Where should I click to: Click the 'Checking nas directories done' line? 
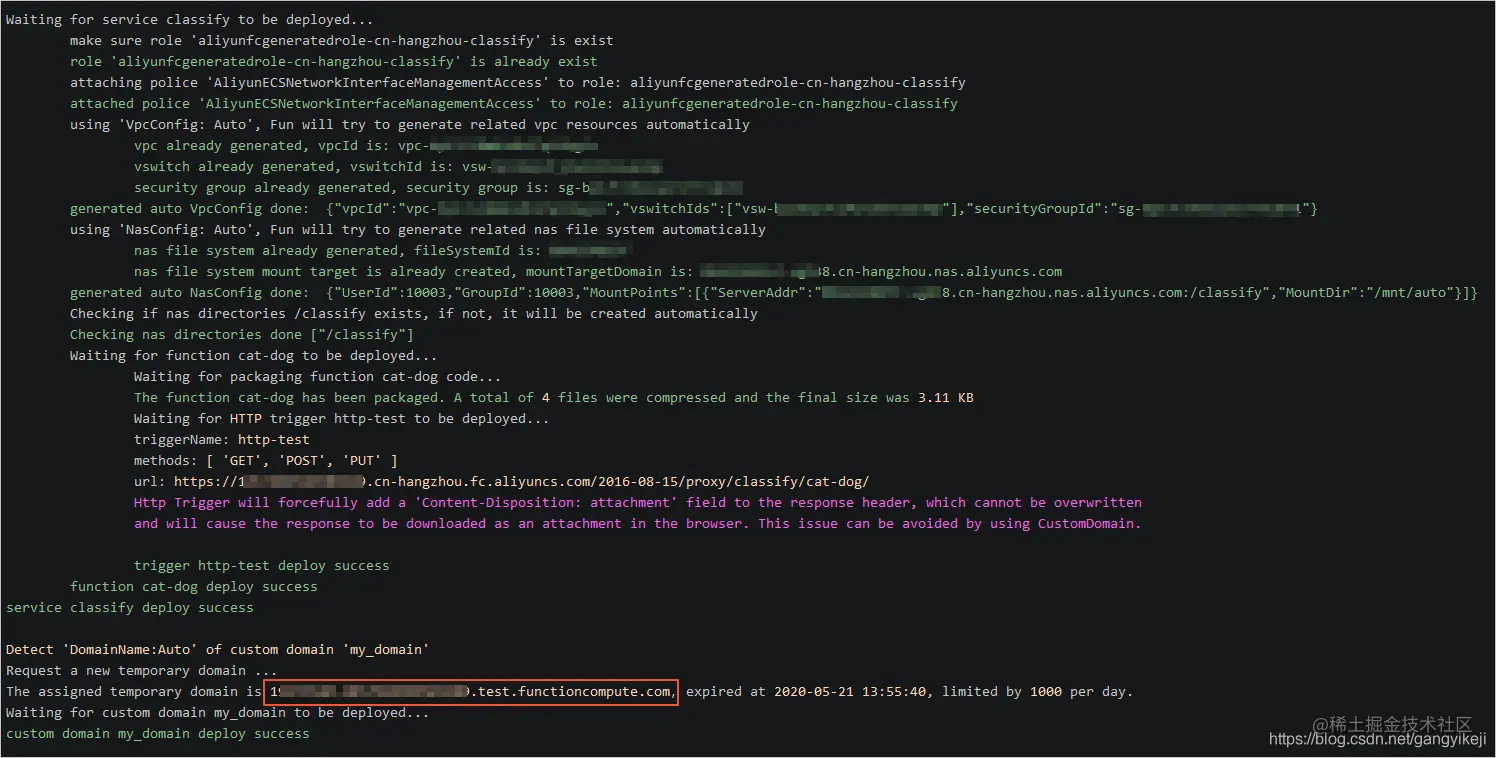[242, 335]
